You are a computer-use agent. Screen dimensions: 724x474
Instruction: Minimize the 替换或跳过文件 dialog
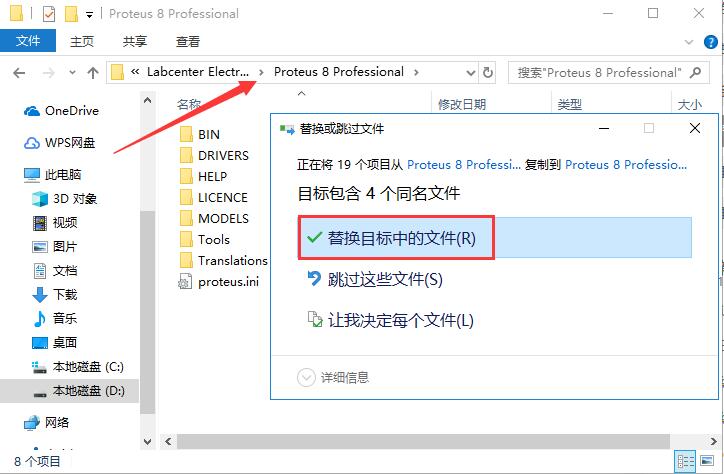(603, 128)
